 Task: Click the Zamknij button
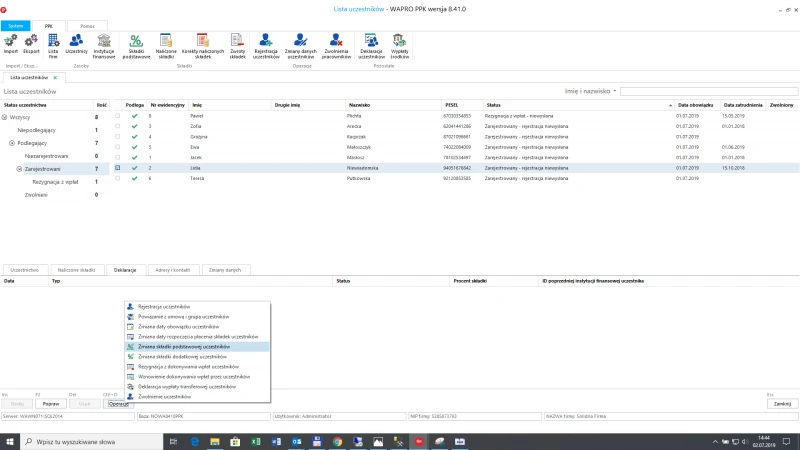click(782, 404)
